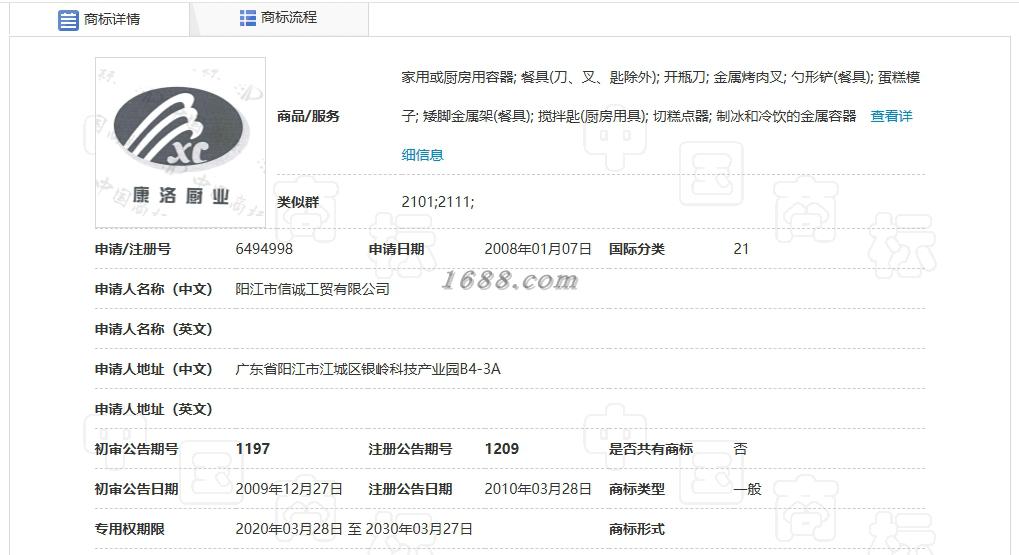Click the 初审公告期号 label
Screen dimensions: 1019x555
pos(136,449)
